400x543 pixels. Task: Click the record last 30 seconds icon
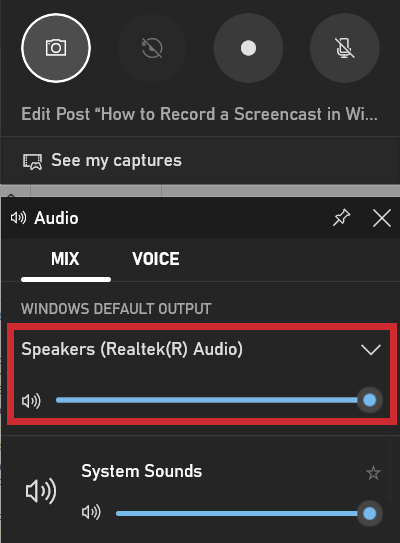pos(152,48)
